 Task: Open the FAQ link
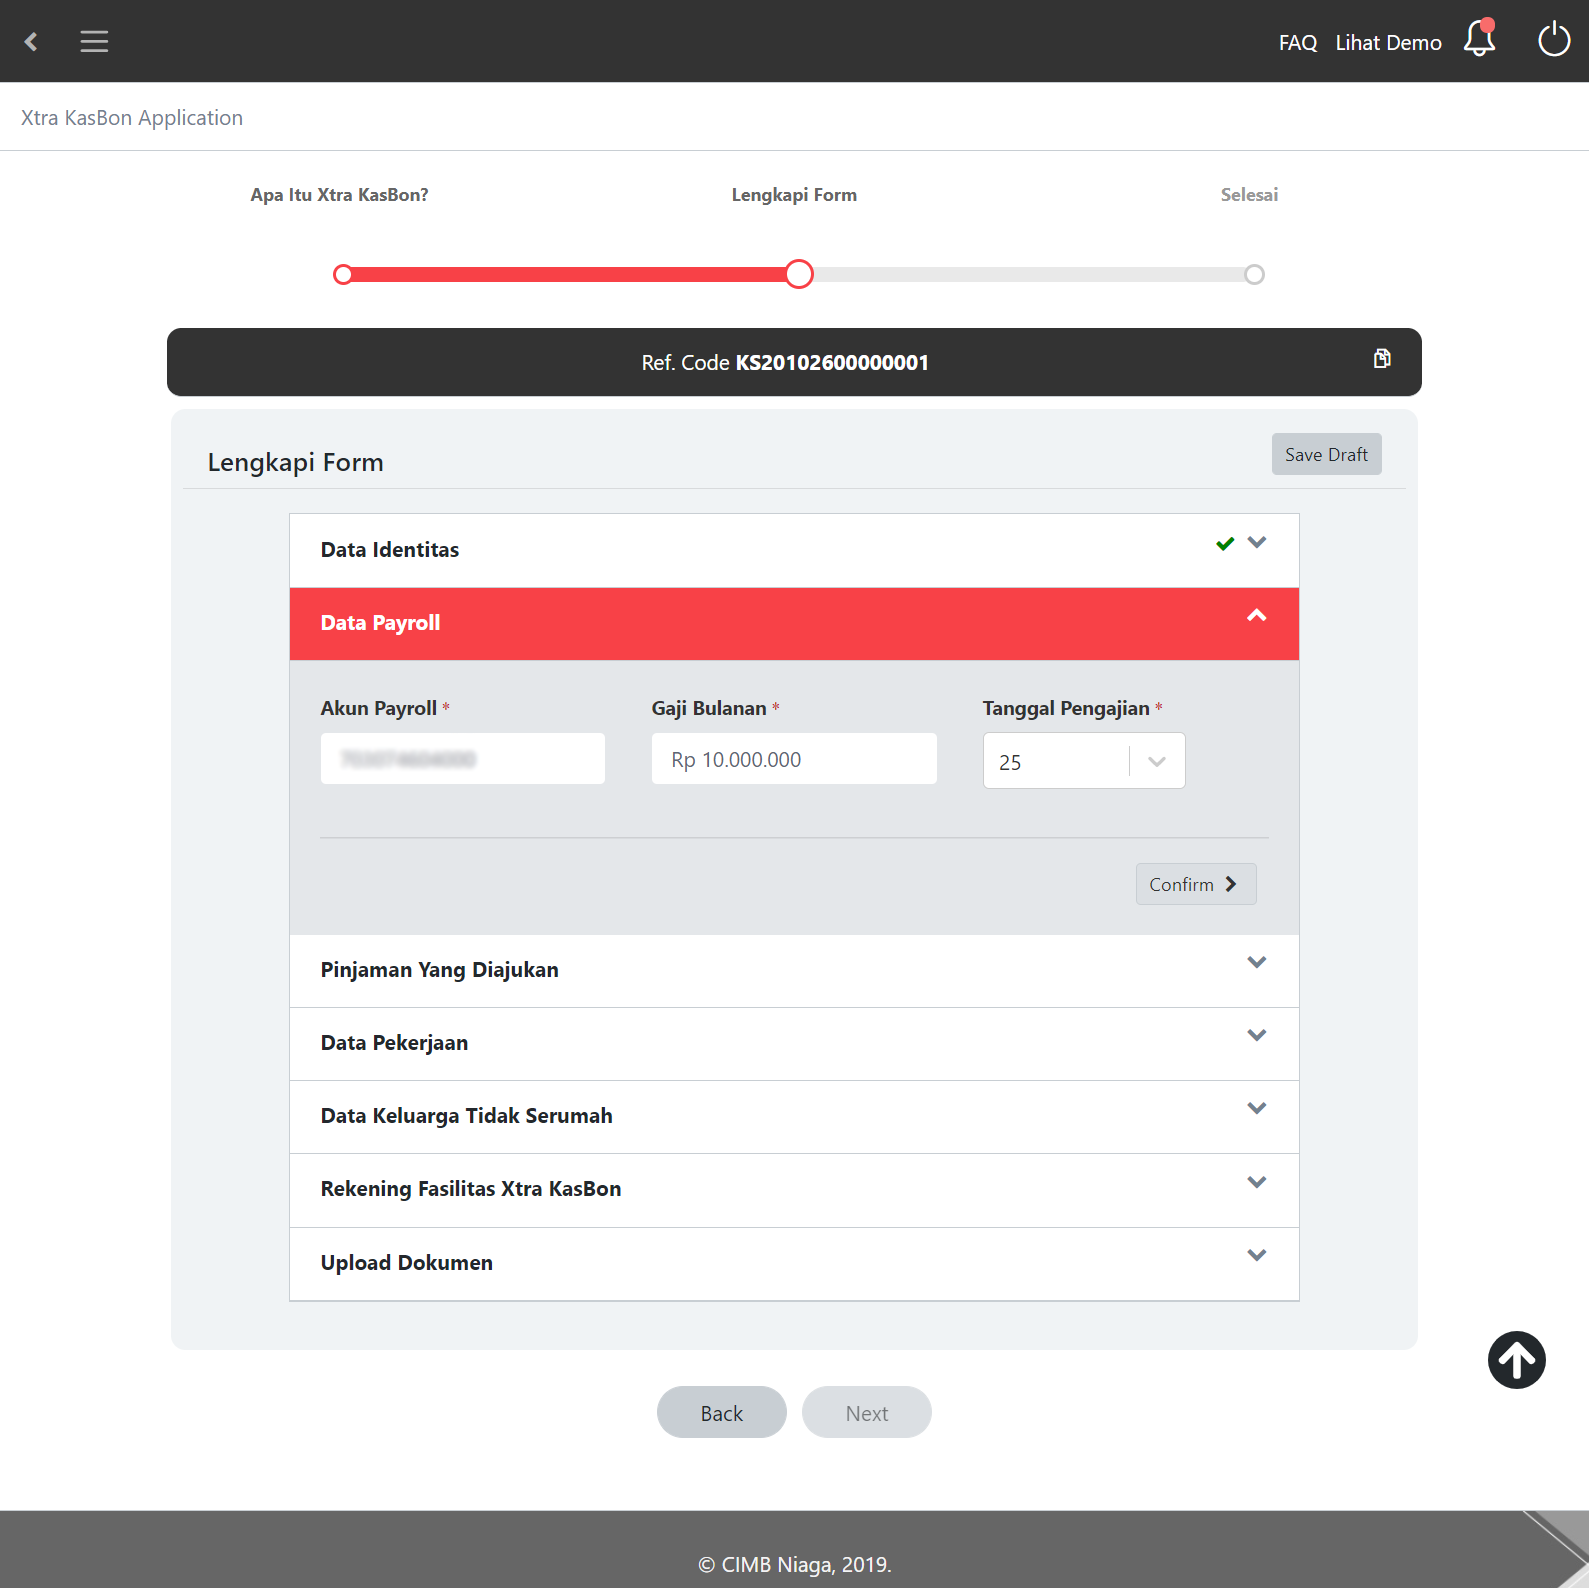[x=1297, y=43]
